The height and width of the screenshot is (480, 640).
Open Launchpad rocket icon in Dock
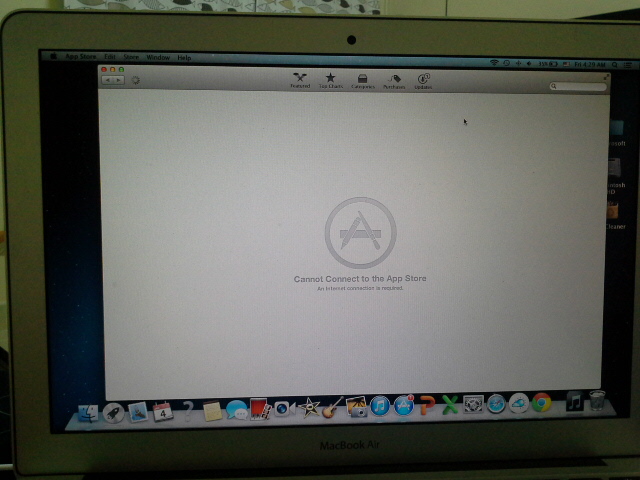(113, 413)
